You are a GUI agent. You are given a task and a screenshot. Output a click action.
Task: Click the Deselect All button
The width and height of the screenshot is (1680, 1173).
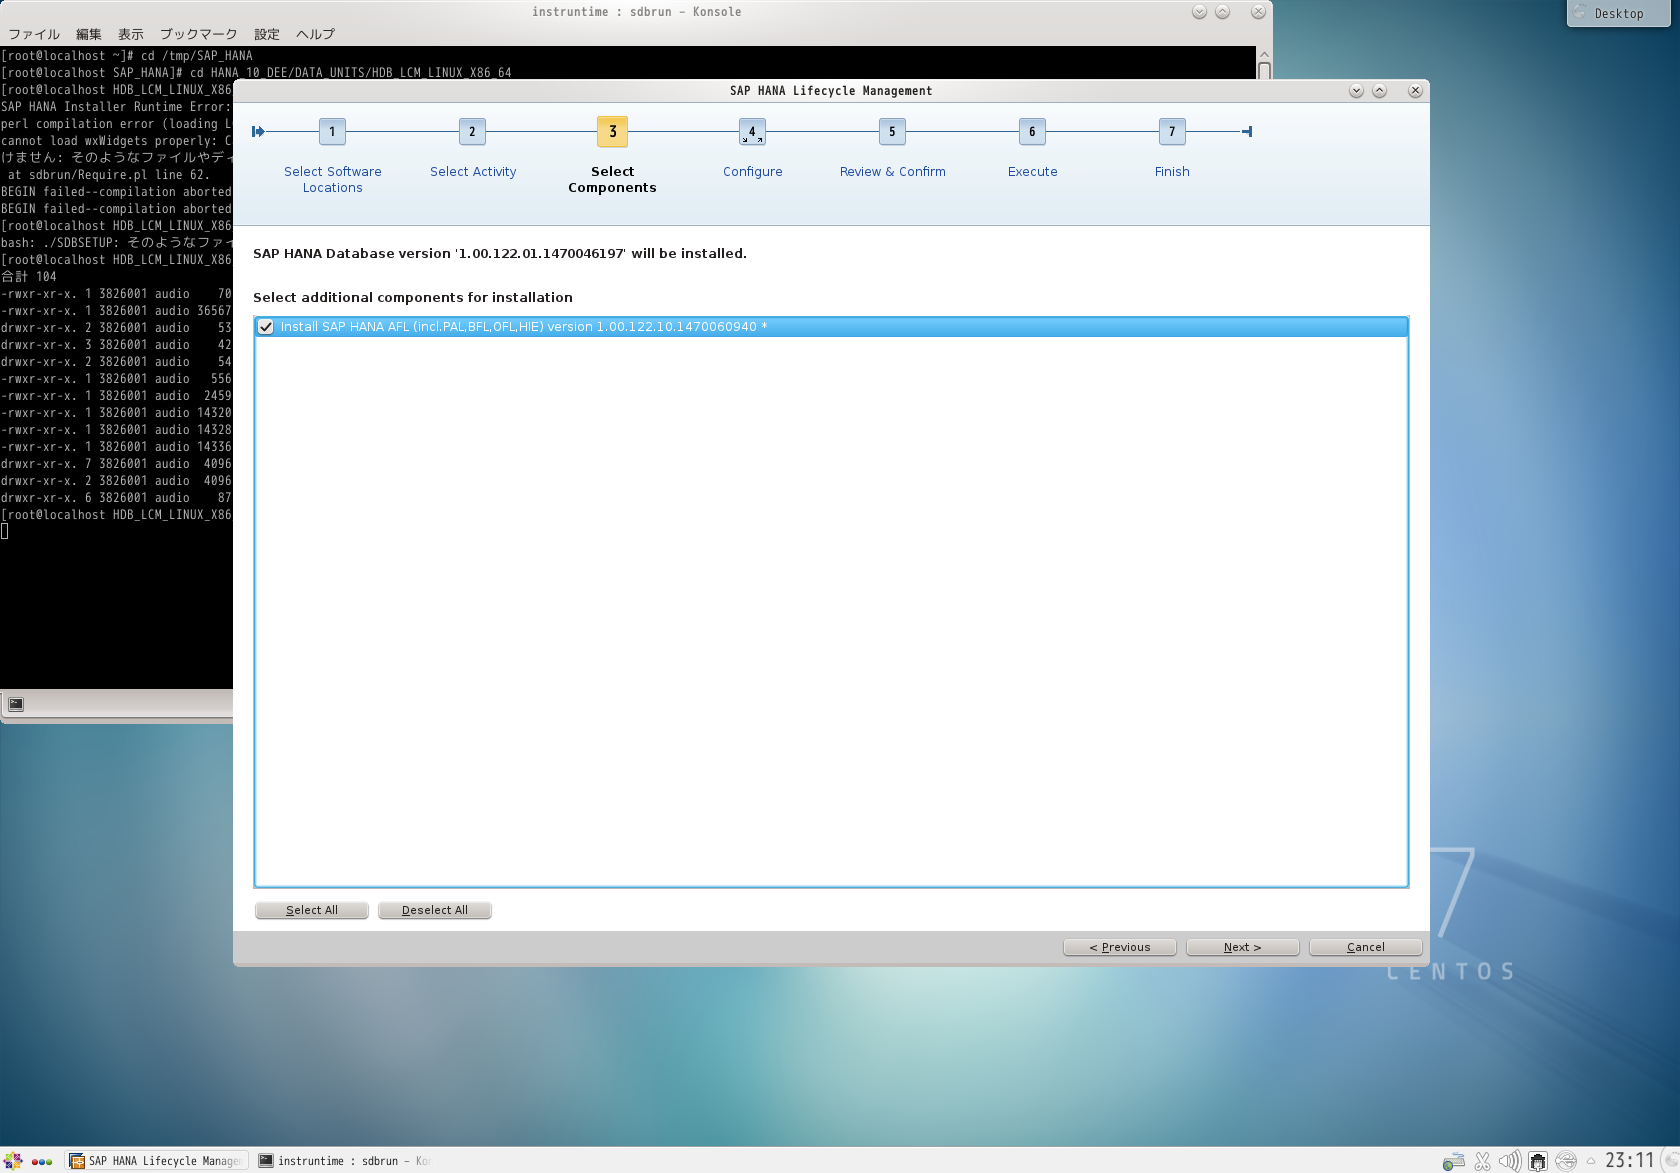tap(435, 910)
